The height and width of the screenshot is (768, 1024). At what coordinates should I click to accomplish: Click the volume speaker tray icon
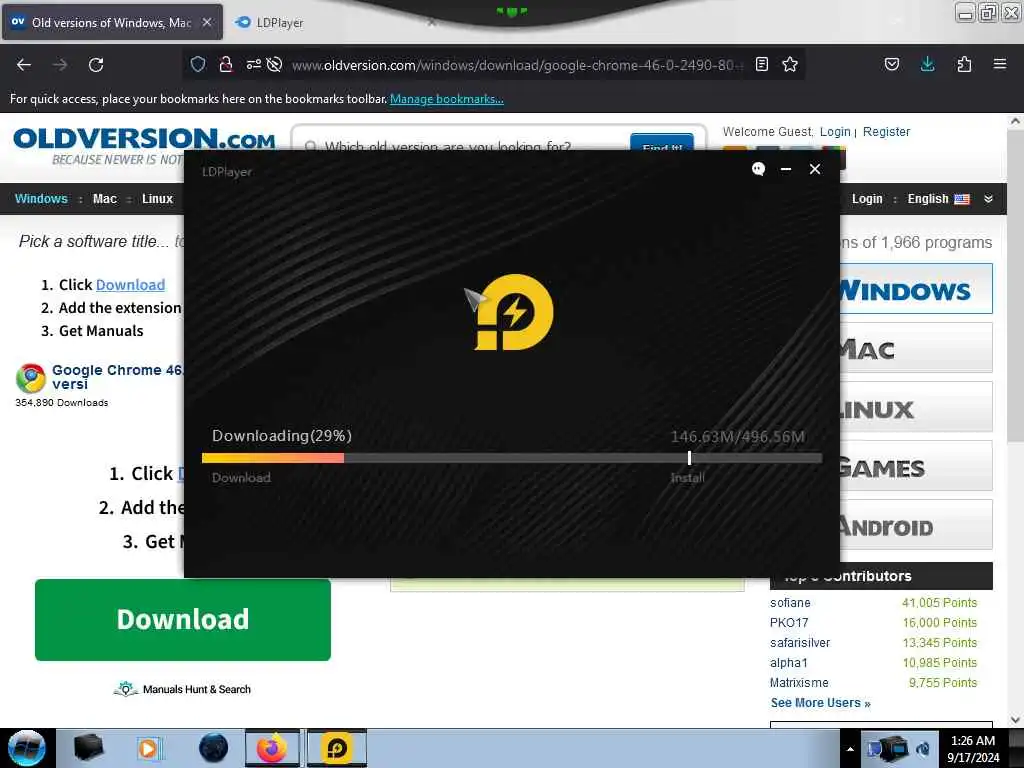923,749
